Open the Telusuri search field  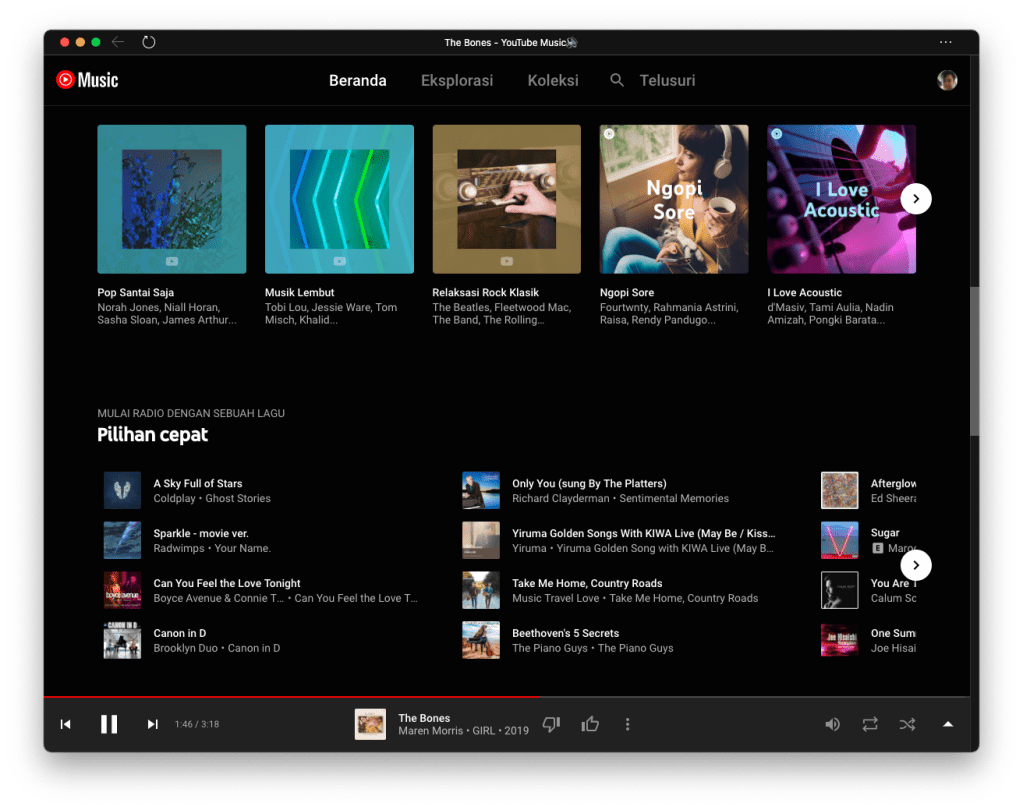(666, 80)
